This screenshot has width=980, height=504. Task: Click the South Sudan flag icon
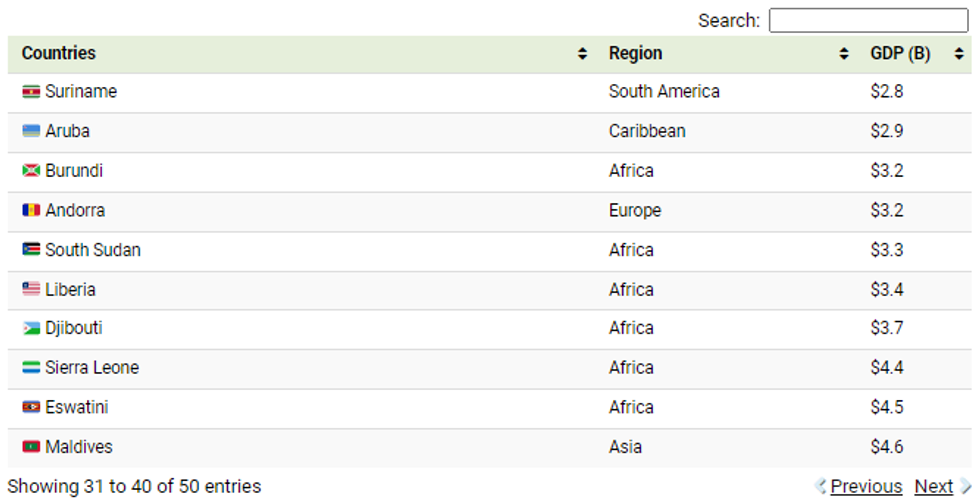pos(31,250)
